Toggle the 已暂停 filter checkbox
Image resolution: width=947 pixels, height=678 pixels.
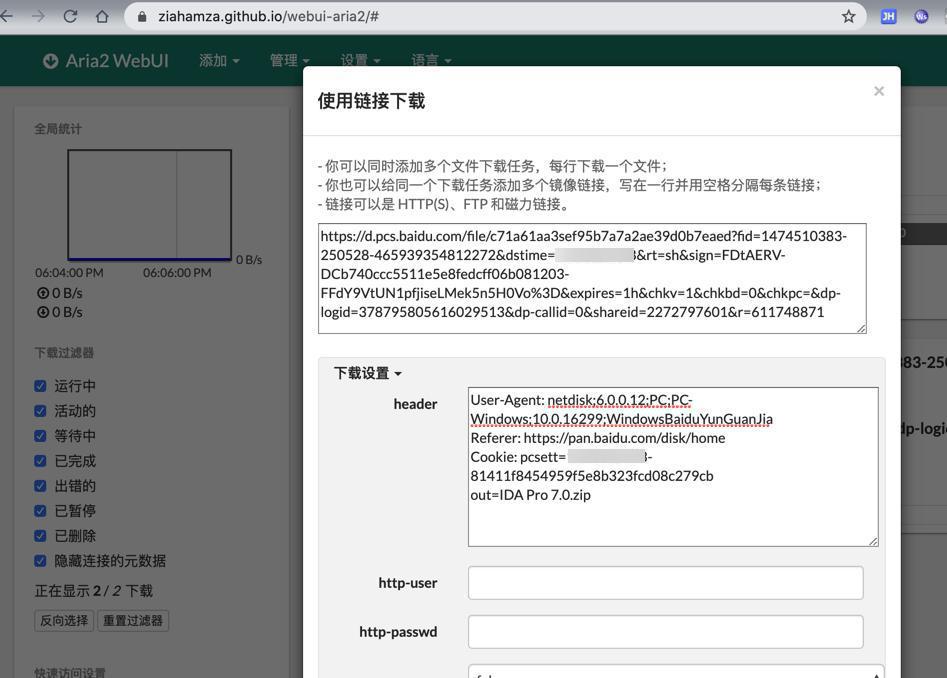[40, 511]
